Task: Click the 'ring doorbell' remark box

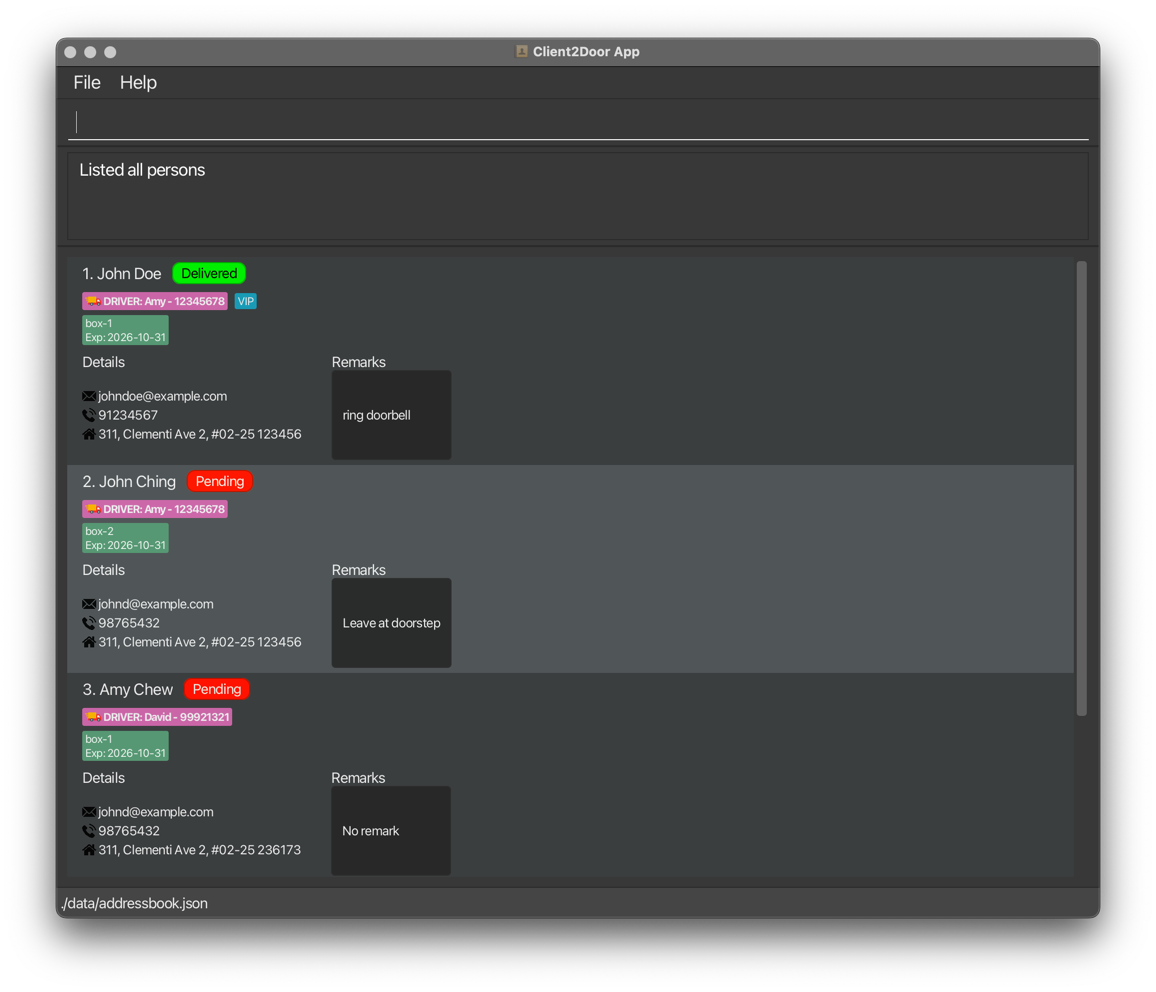Action: click(391, 415)
